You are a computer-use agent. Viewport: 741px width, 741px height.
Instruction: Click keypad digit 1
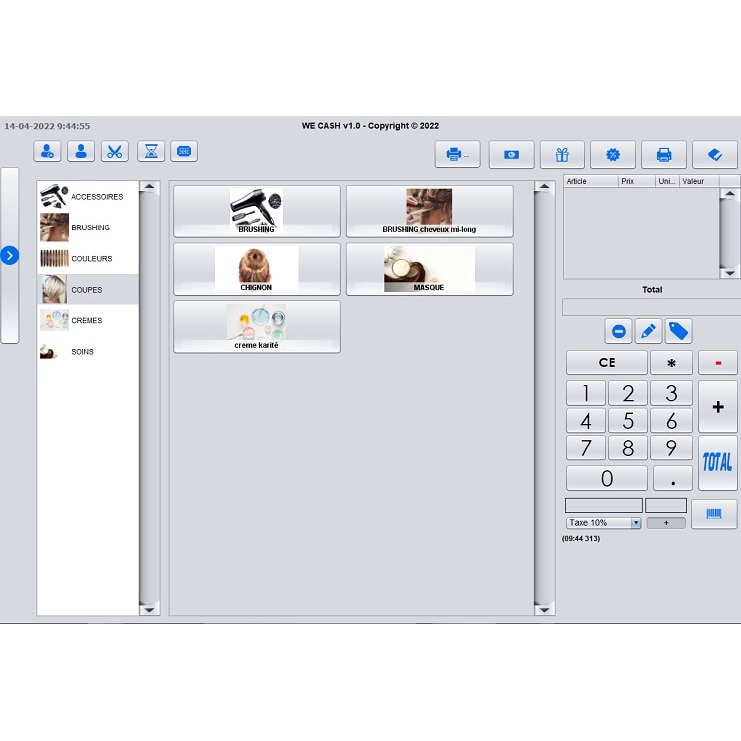[x=586, y=393]
